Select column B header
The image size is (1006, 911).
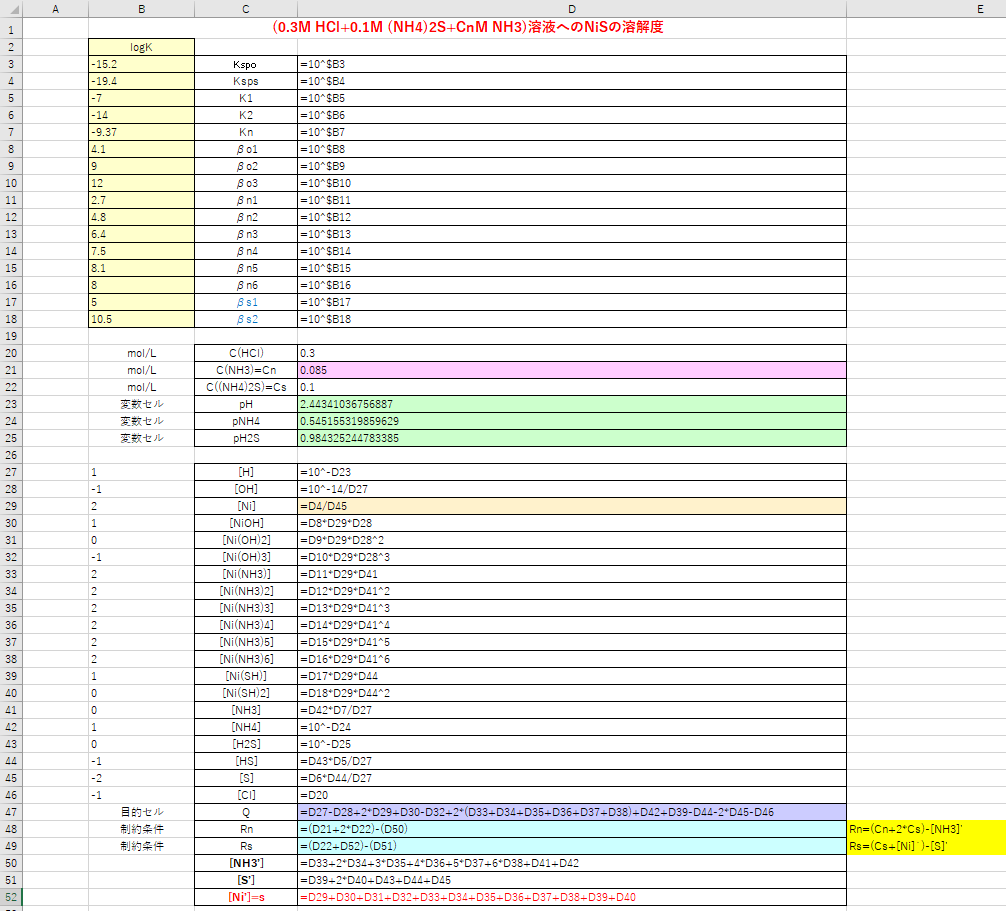tap(142, 9)
